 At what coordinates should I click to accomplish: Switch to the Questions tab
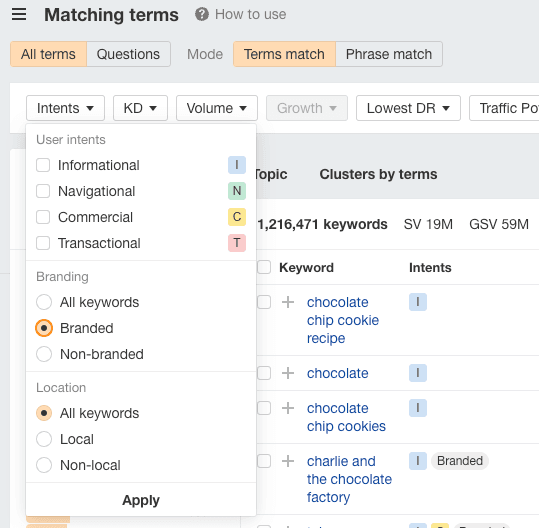[x=129, y=54]
